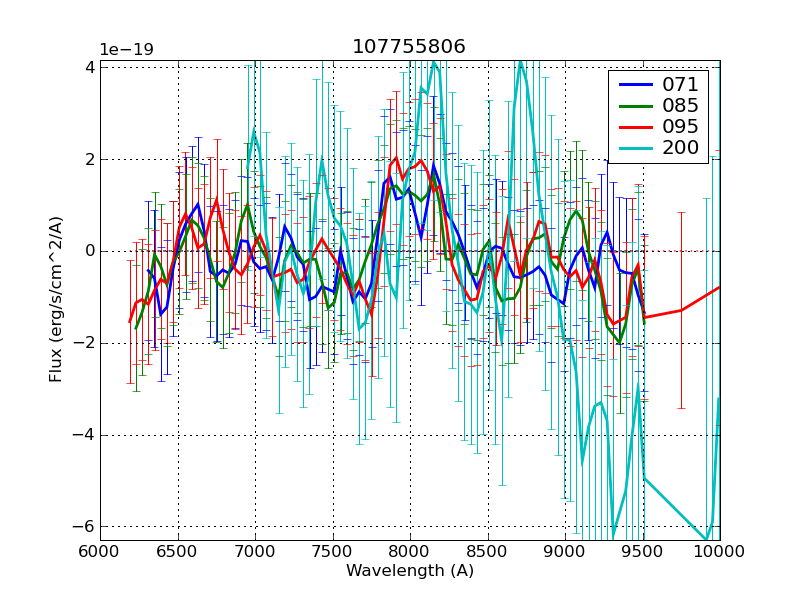Click the 10000 x-axis tick label
The height and width of the screenshot is (600, 800).
tap(719, 552)
